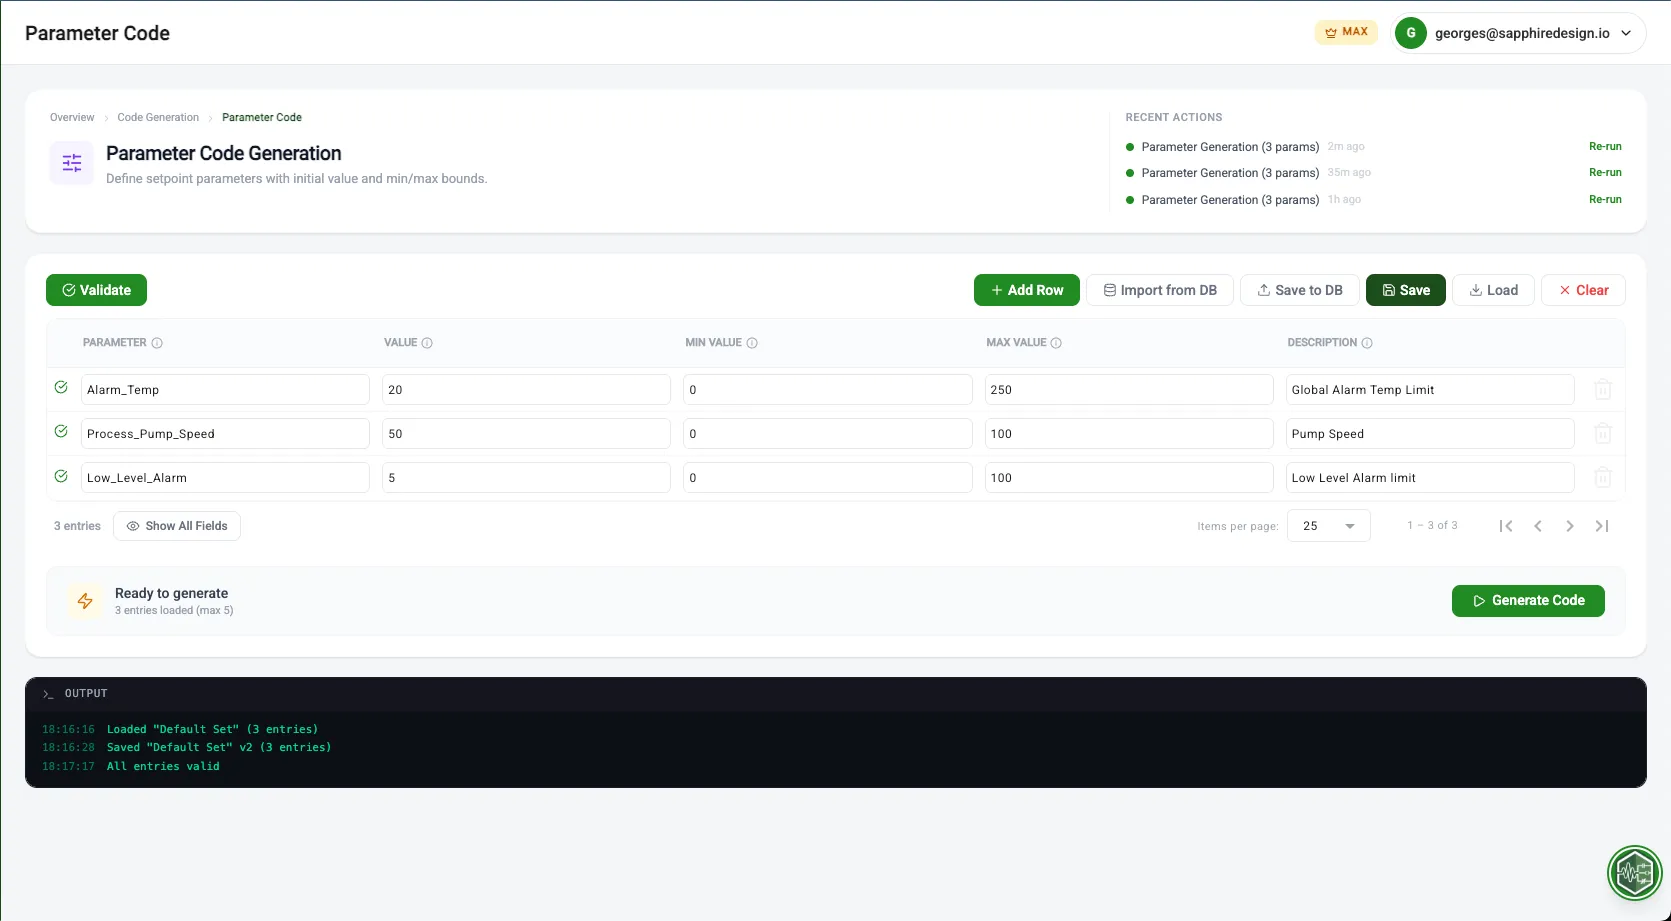Click the "1 – 3 of 3" pagination text
The height and width of the screenshot is (921, 1671).
coord(1432,525)
